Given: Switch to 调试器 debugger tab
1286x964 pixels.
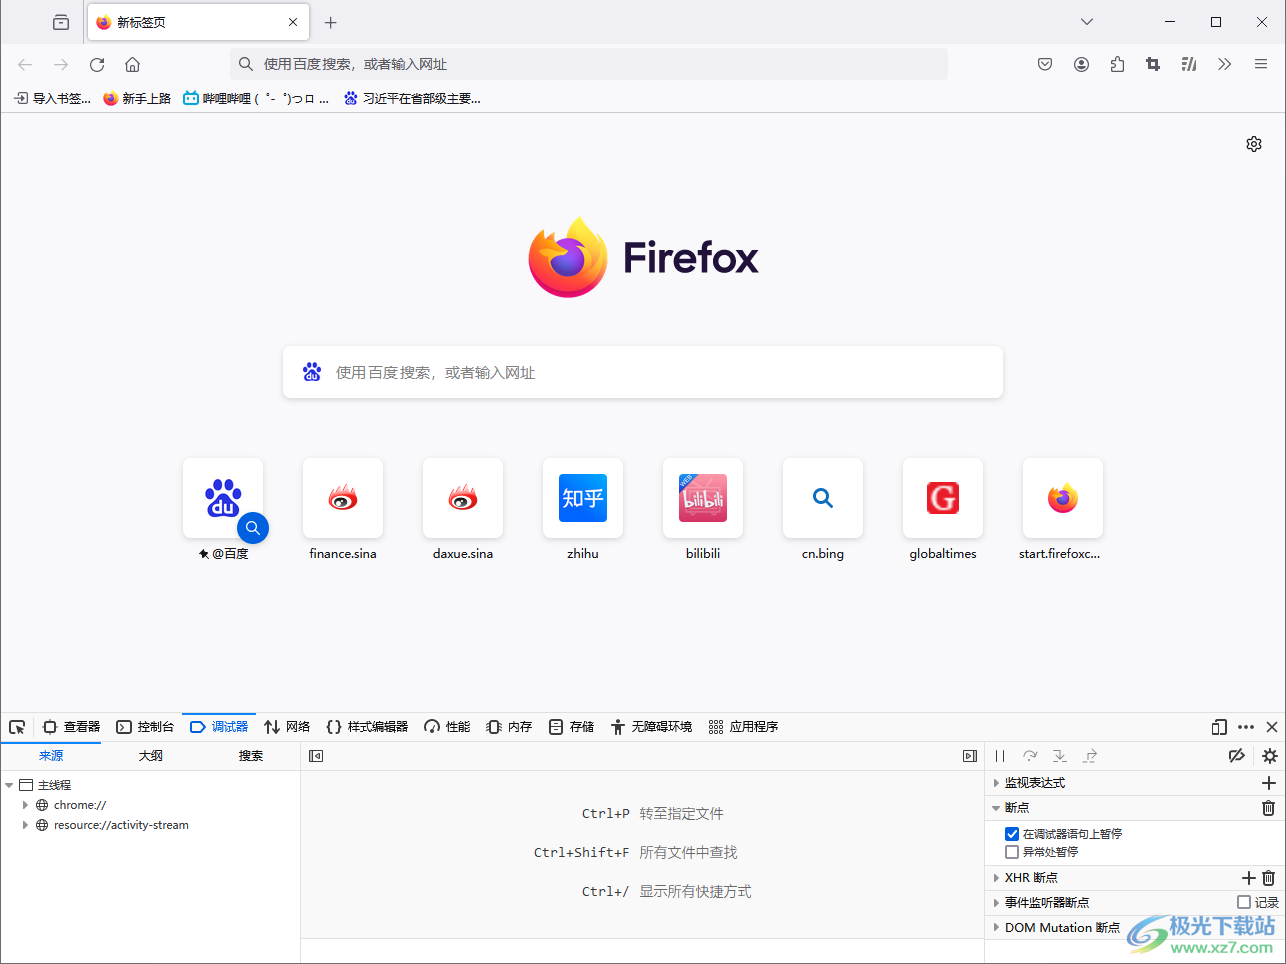Looking at the screenshot, I should pyautogui.click(x=219, y=727).
